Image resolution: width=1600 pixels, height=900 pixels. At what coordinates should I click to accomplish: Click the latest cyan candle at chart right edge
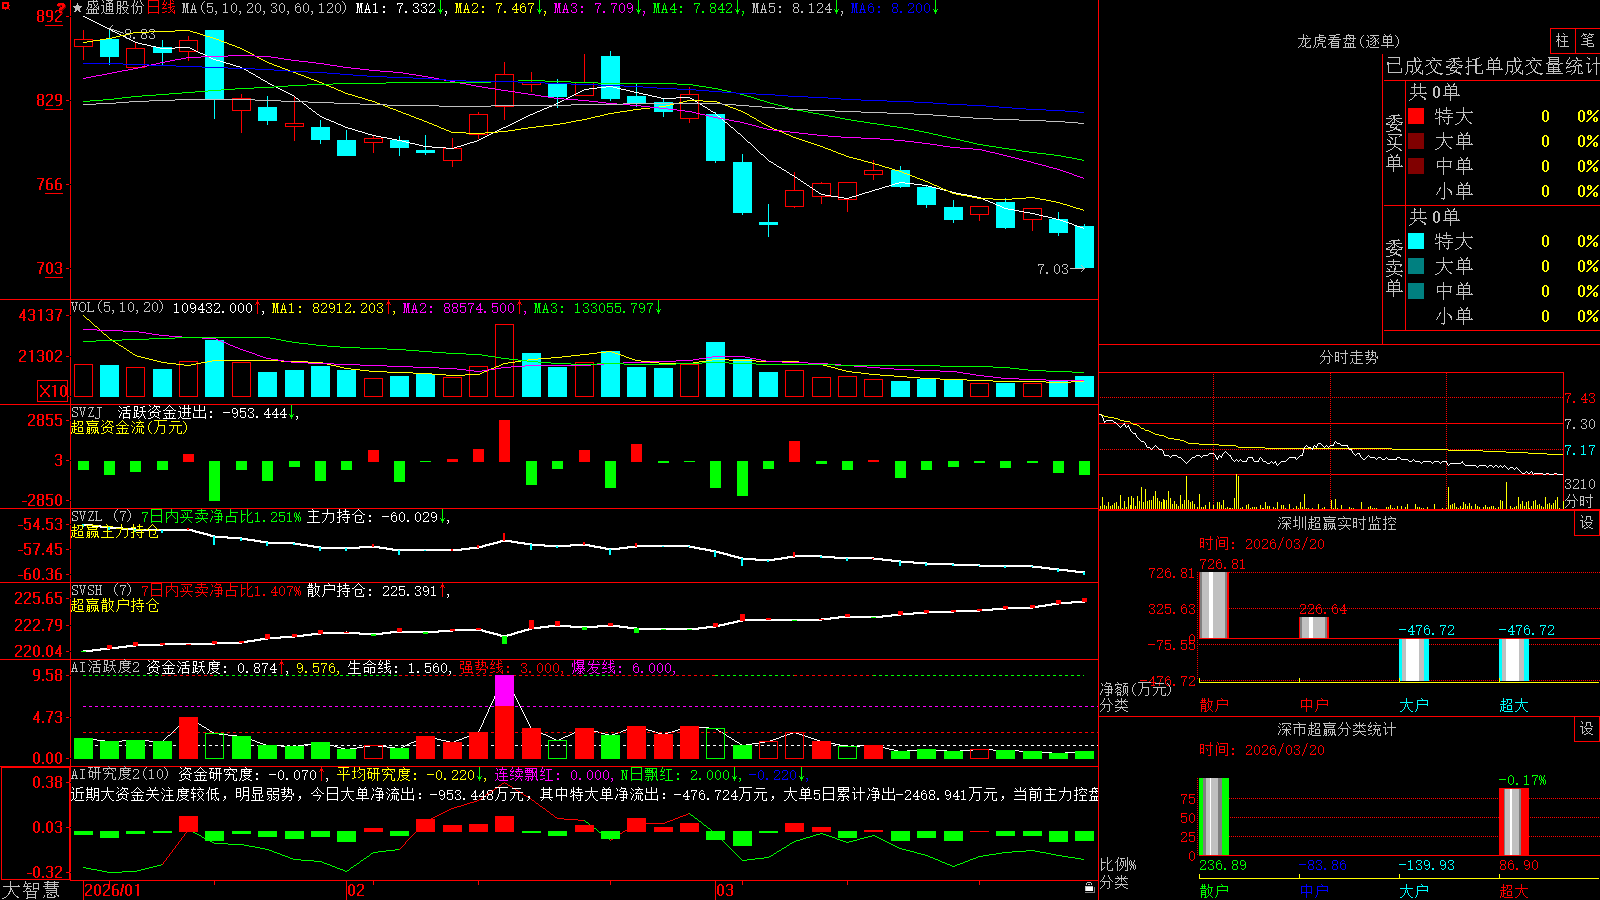click(x=1084, y=246)
